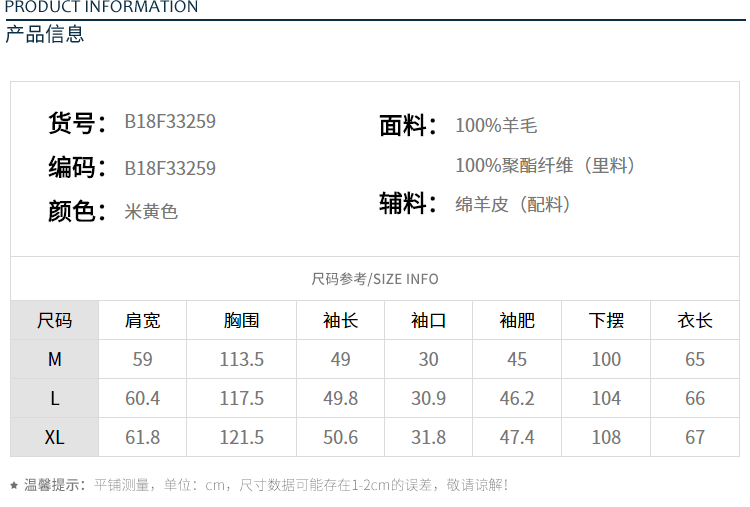Click the 衣长 column header
This screenshot has width=750, height=507.
point(695,320)
